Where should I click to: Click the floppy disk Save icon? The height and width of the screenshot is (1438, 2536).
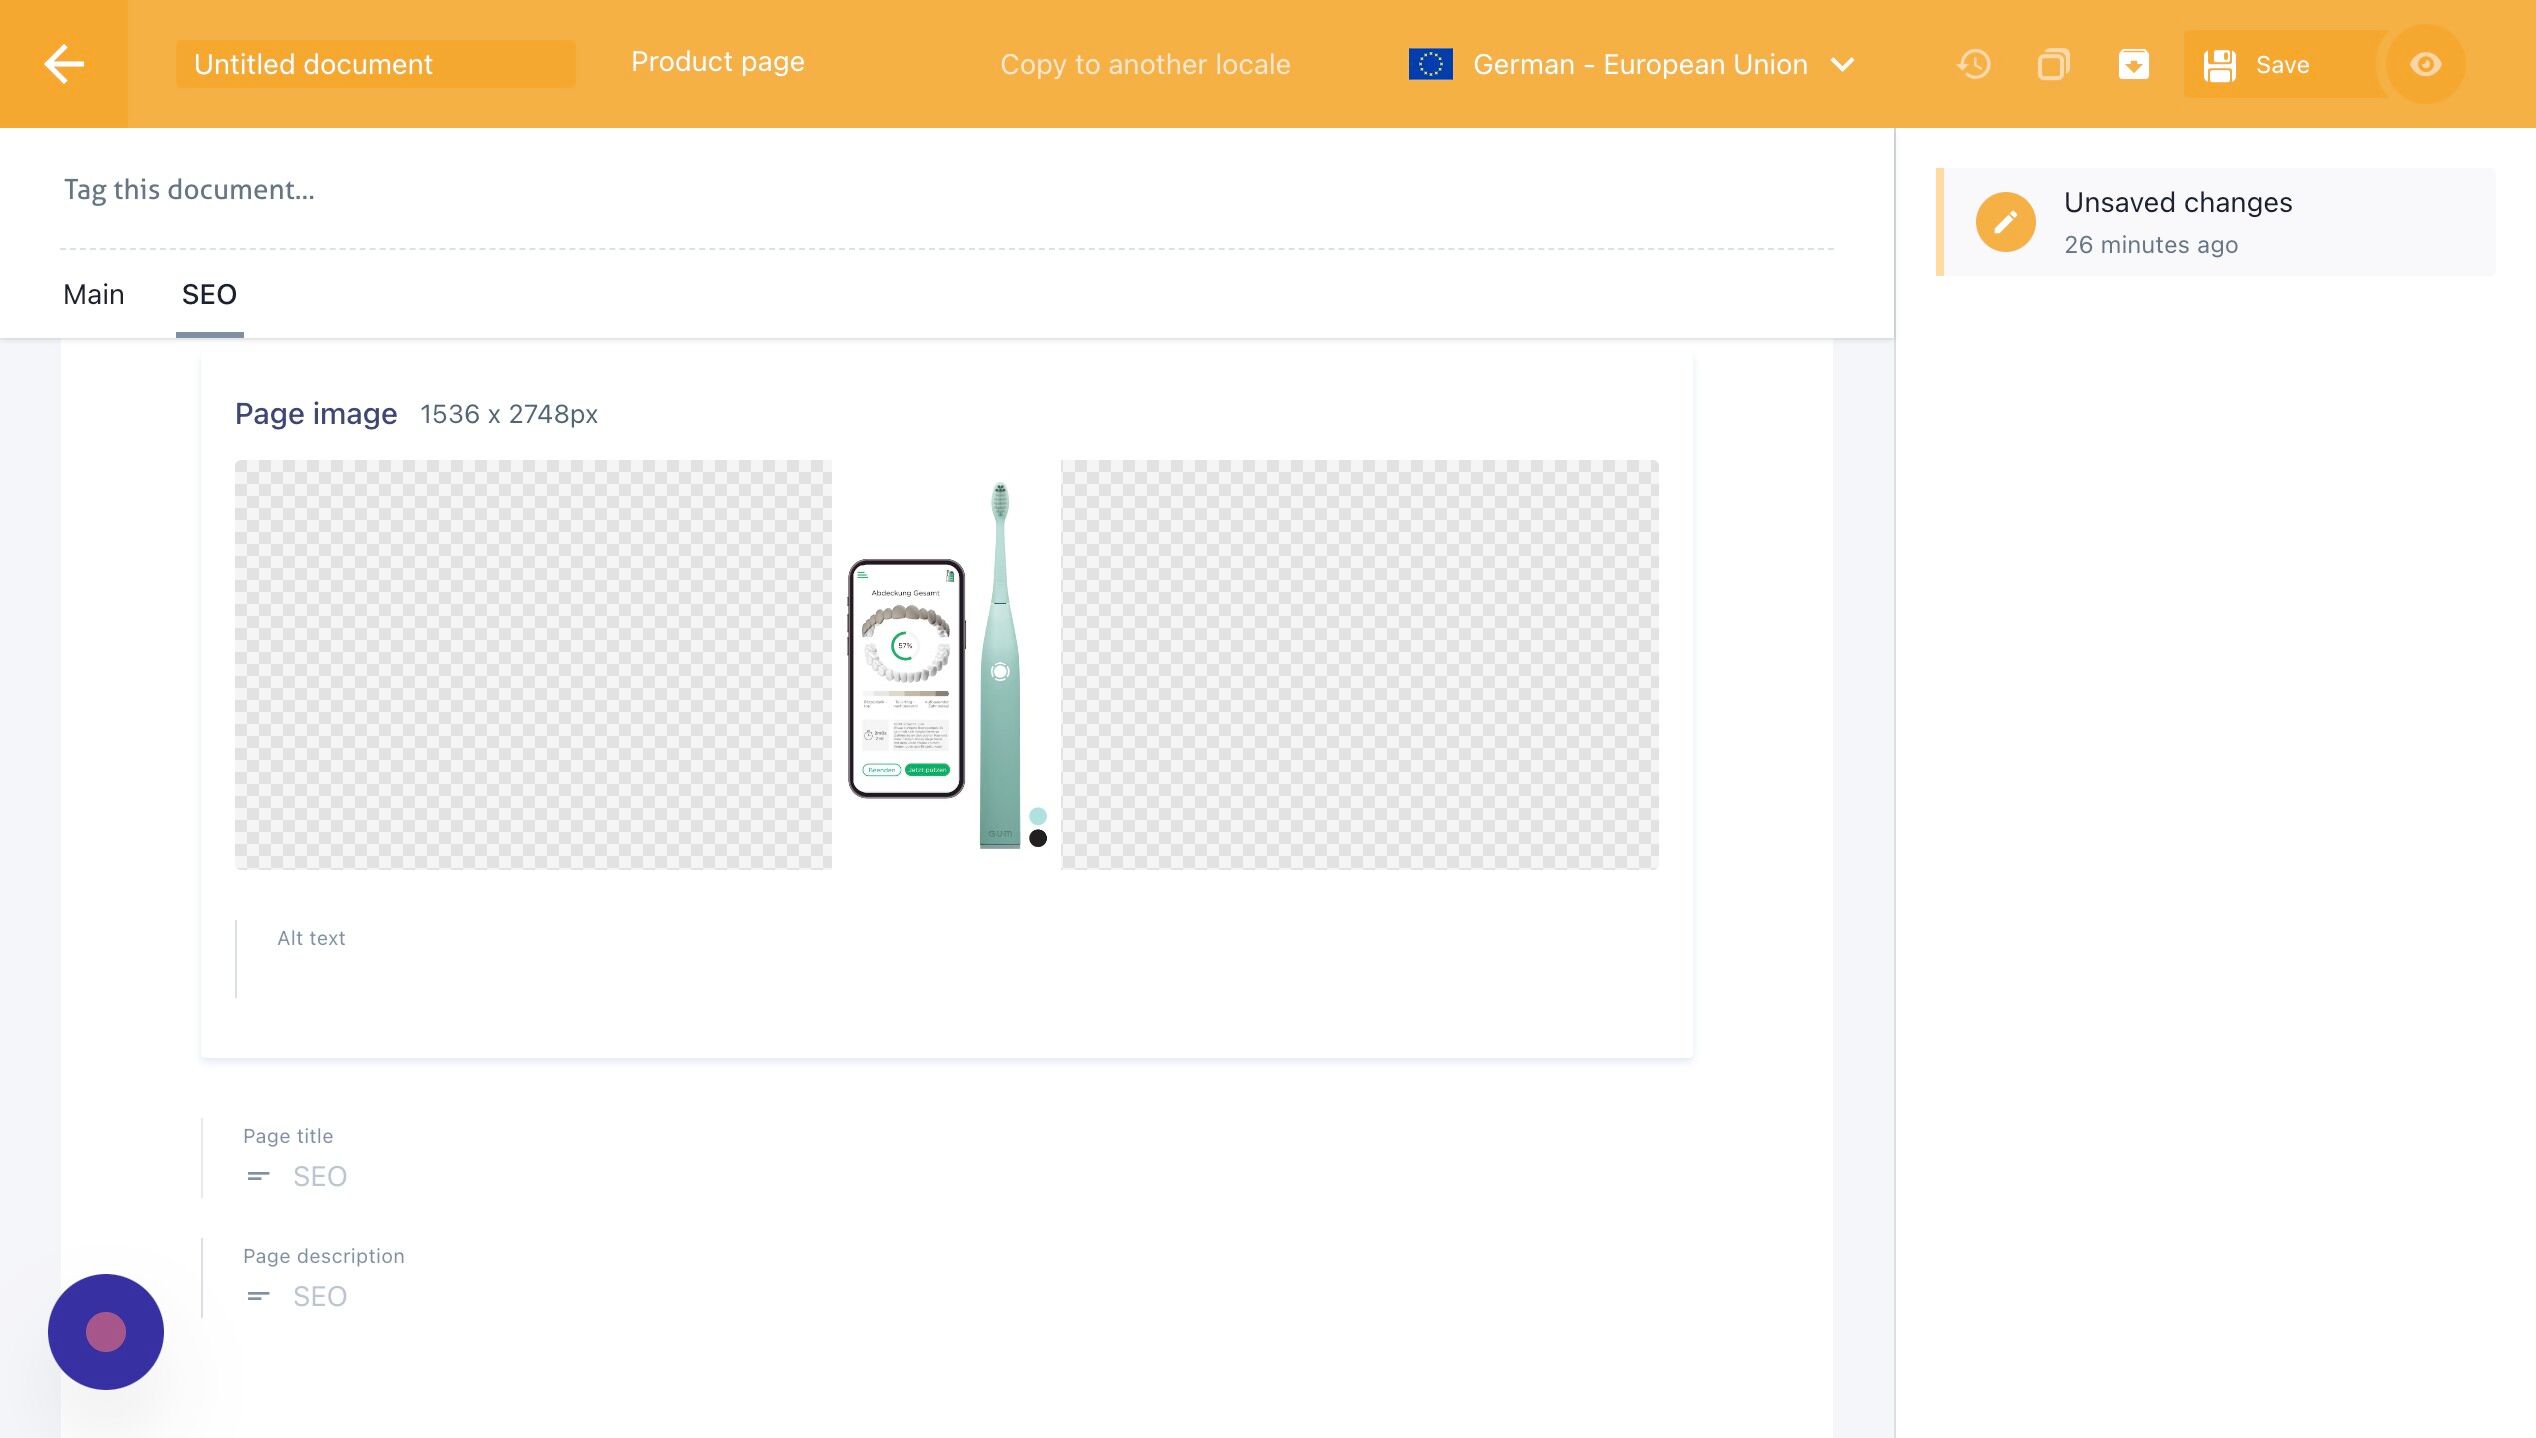[2220, 65]
